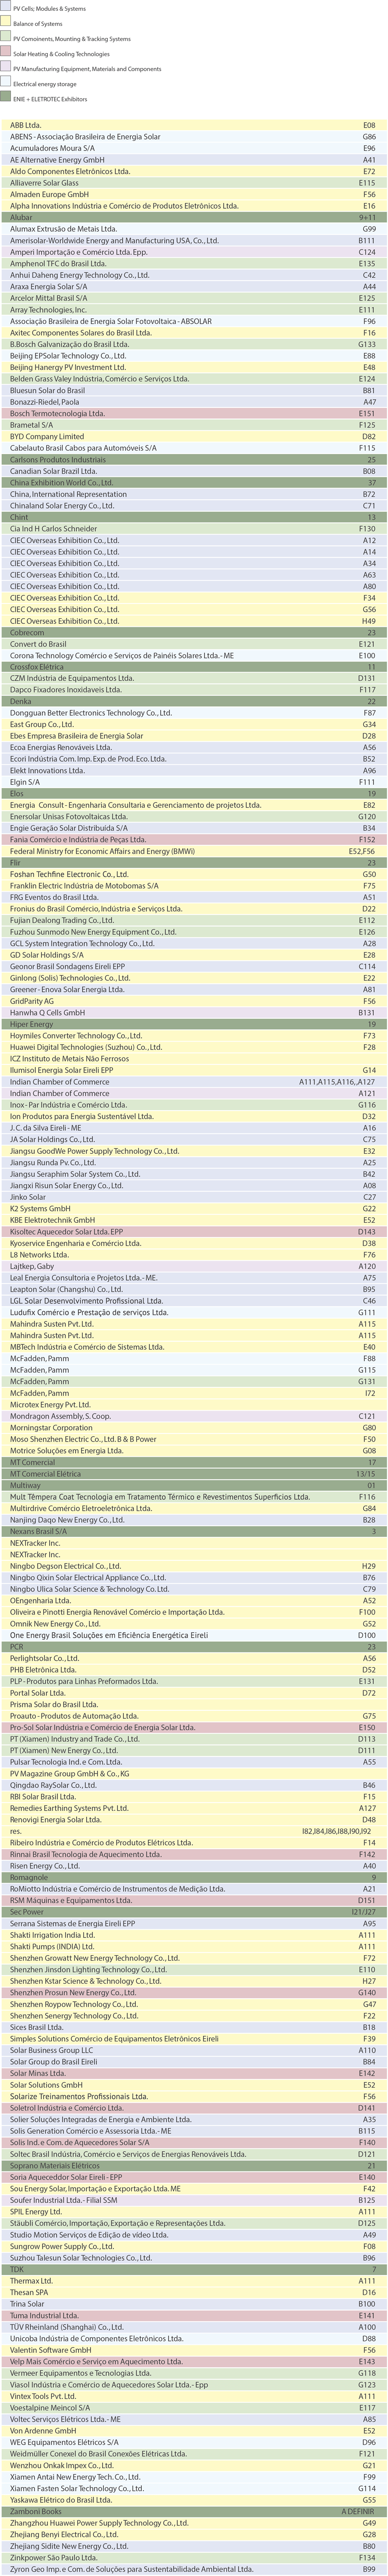Click the 'Trina Solar' row
This screenshot has width=388, height=2576.
pos(194,2303)
